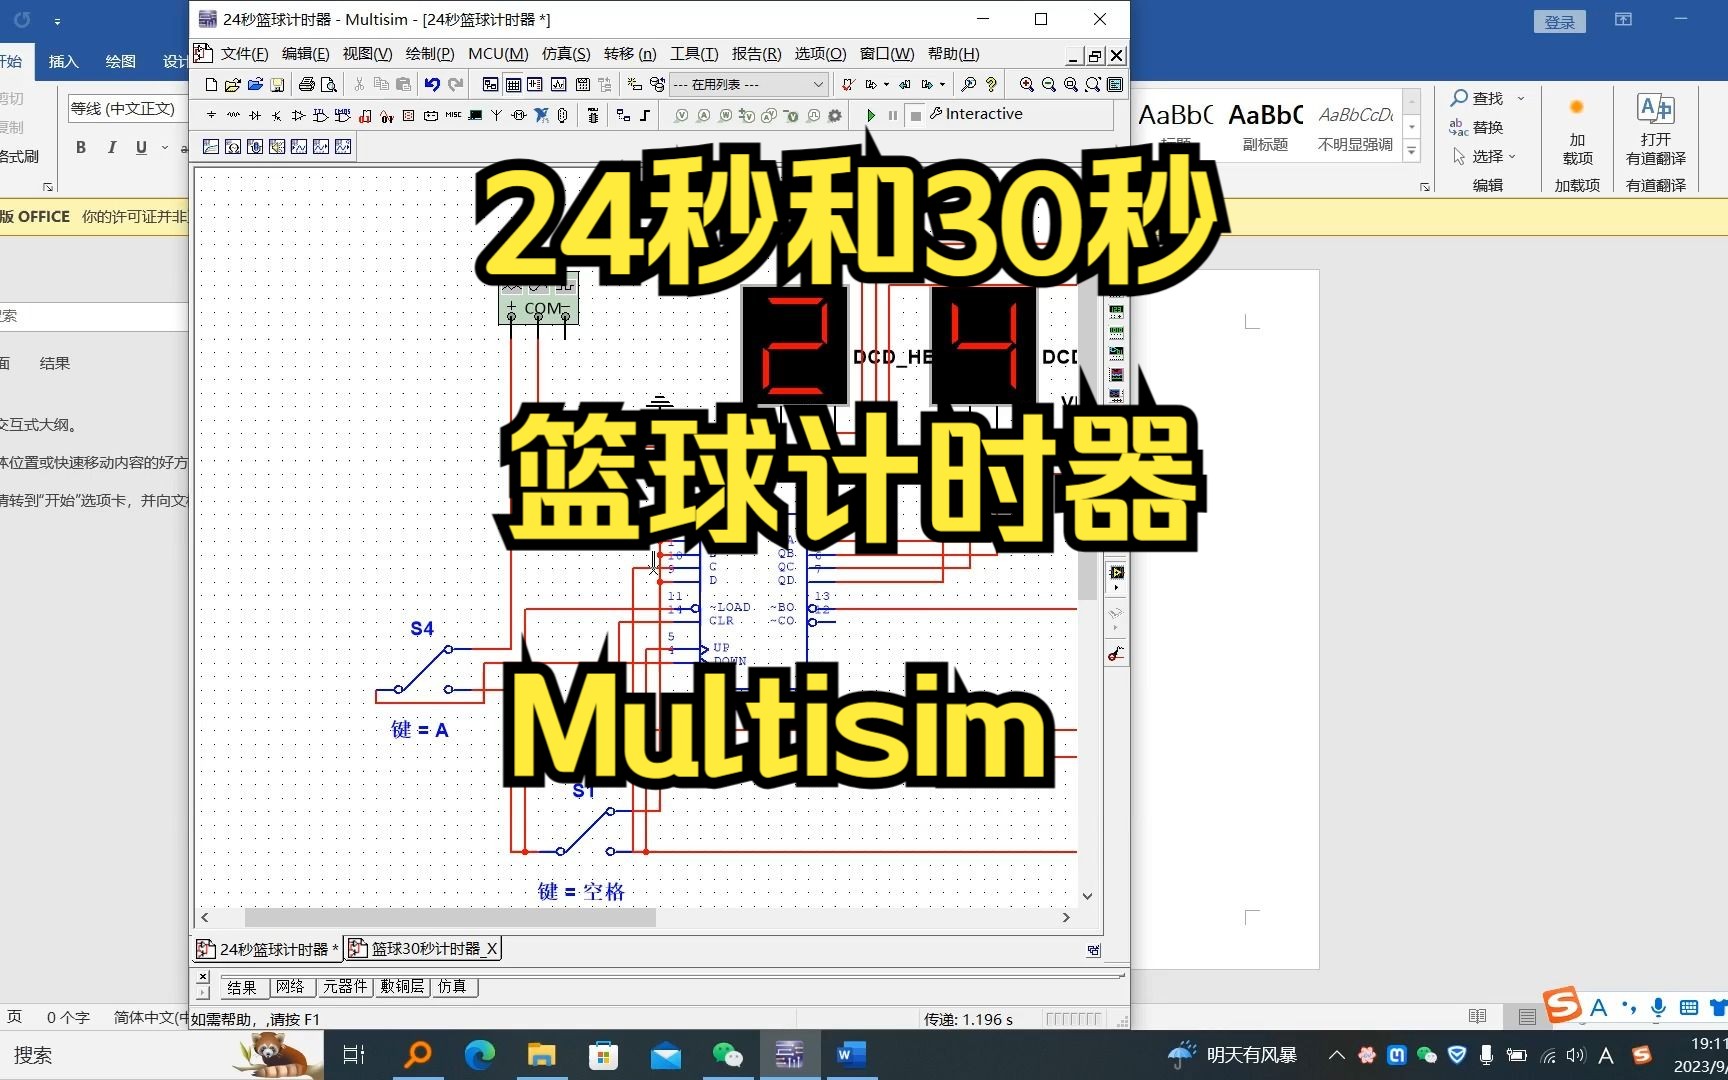Toggle Underline formatting in Word
This screenshot has width=1728, height=1080.
(141, 148)
